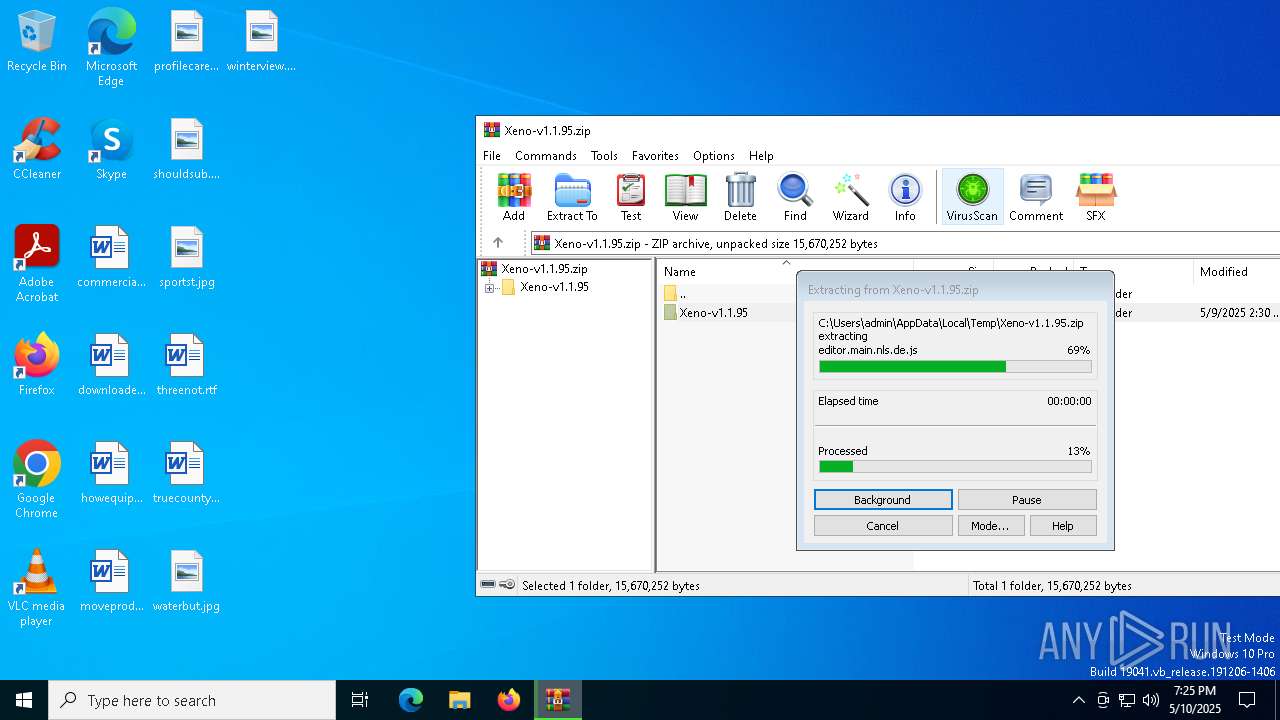Open CCleaner desktop shortcut

[x=37, y=150]
